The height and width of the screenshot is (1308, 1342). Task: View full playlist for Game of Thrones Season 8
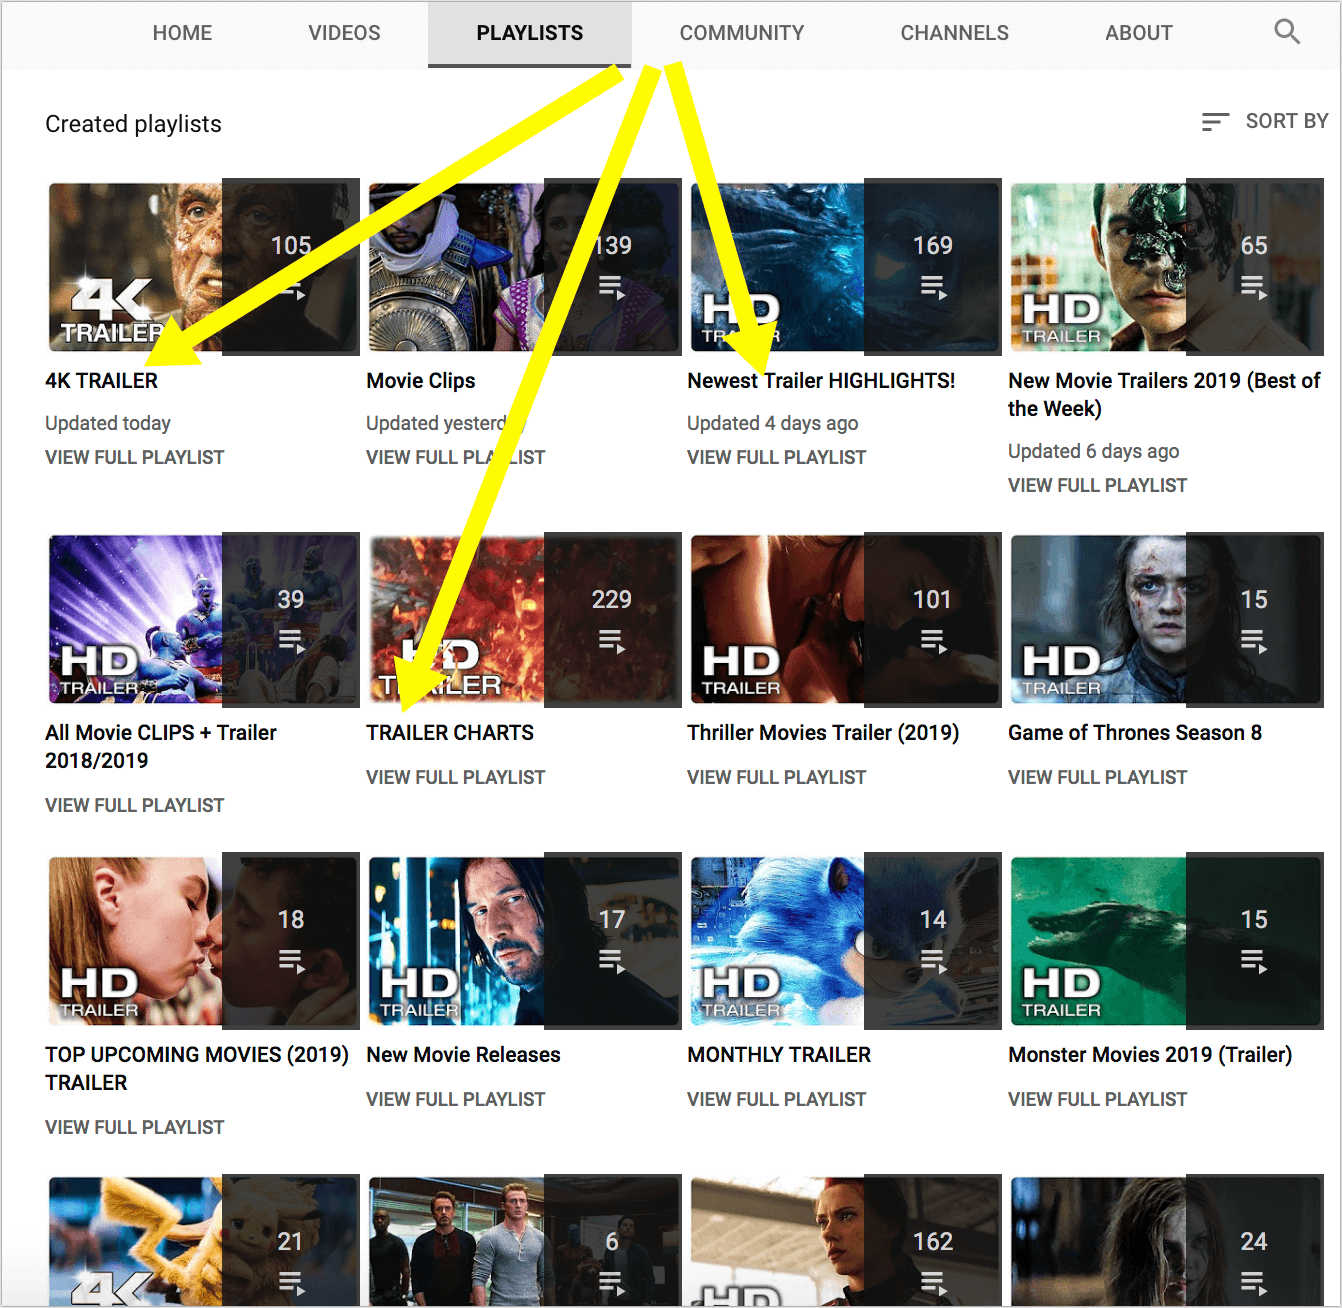tap(1098, 777)
